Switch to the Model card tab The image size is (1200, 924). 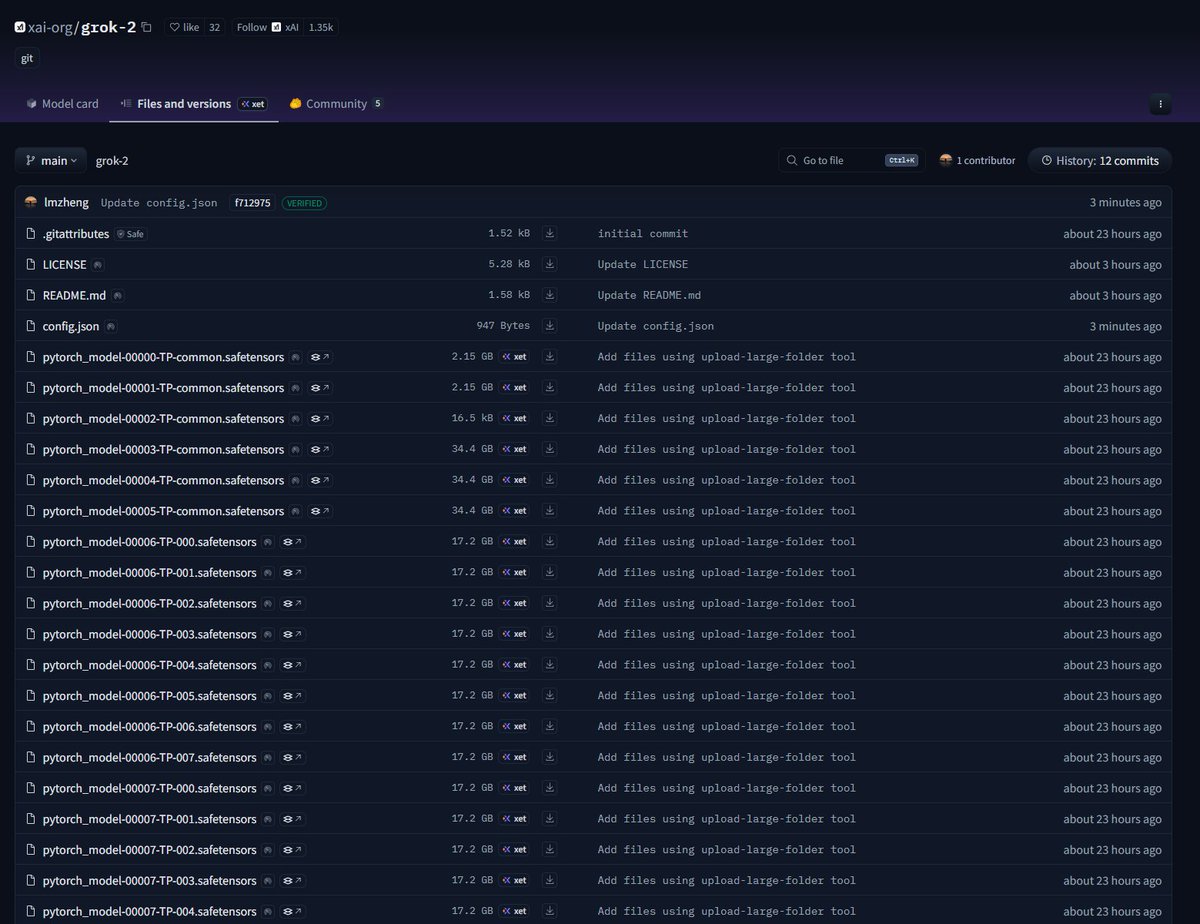[x=62, y=104]
